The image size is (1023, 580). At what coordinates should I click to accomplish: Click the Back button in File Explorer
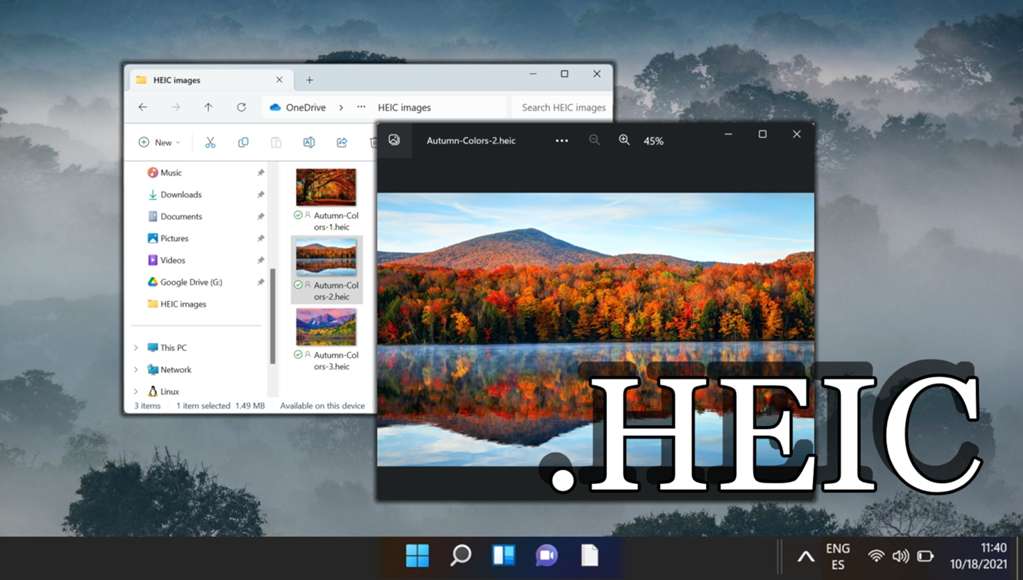pos(143,107)
